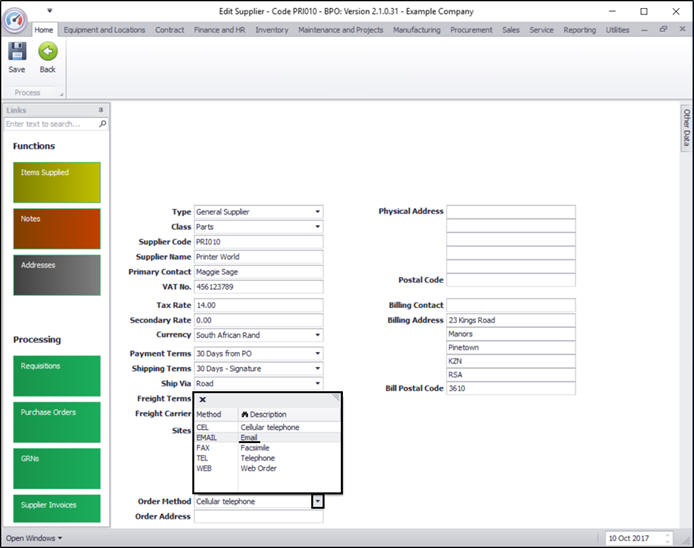694x548 pixels.
Task: Expand the Currency dropdown
Action: (317, 335)
